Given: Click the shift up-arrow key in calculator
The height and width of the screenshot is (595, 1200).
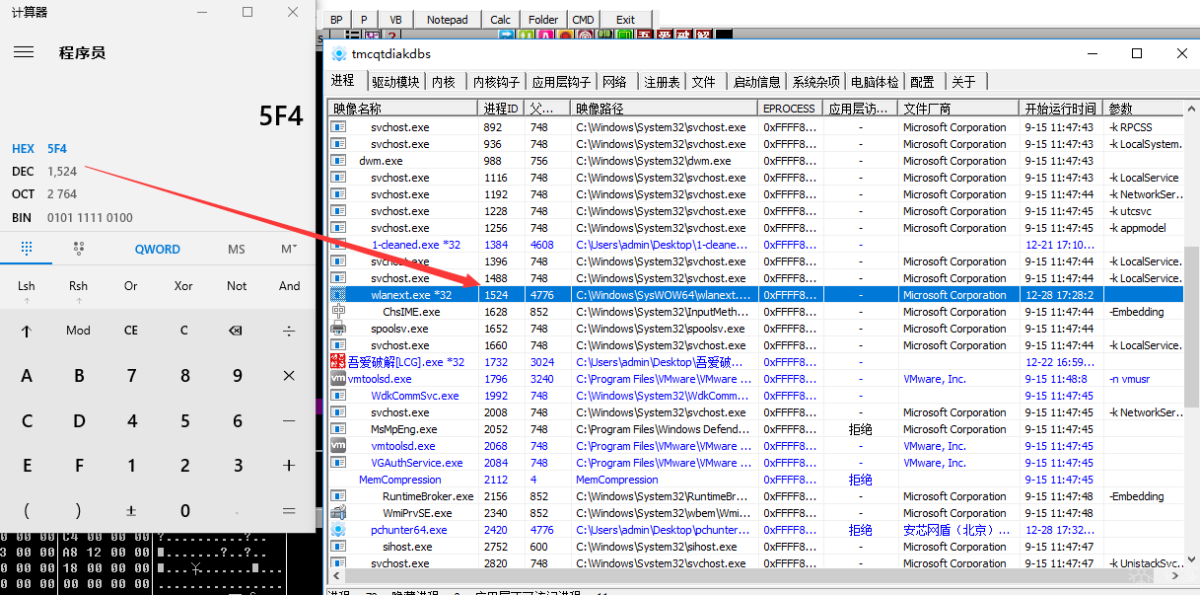Looking at the screenshot, I should coord(26,330).
